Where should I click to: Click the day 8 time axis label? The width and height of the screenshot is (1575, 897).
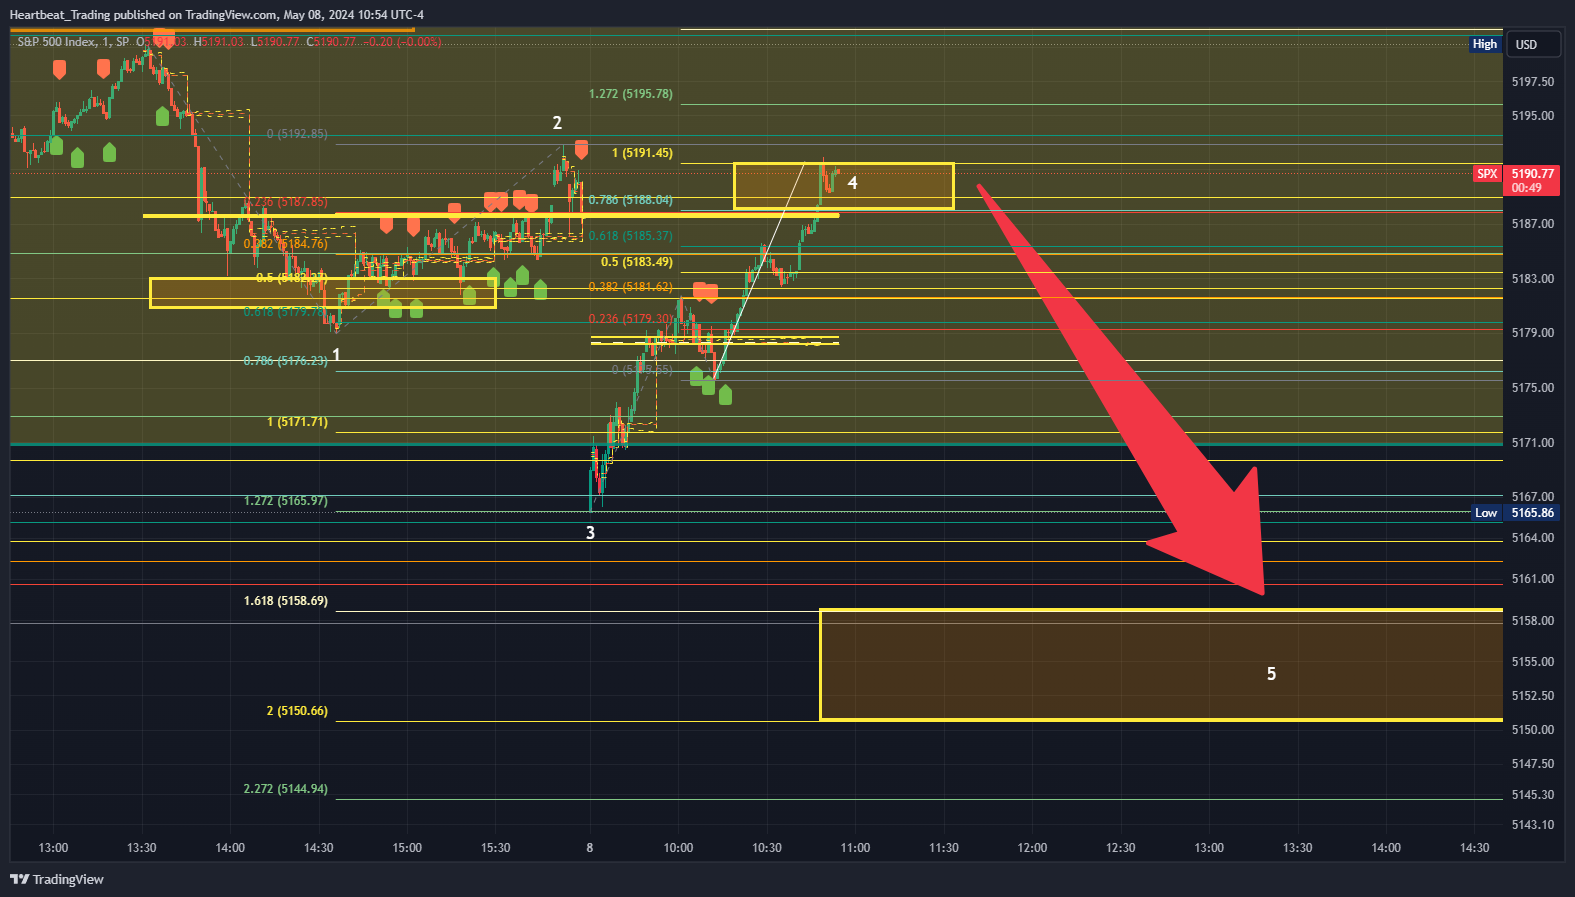point(590,848)
